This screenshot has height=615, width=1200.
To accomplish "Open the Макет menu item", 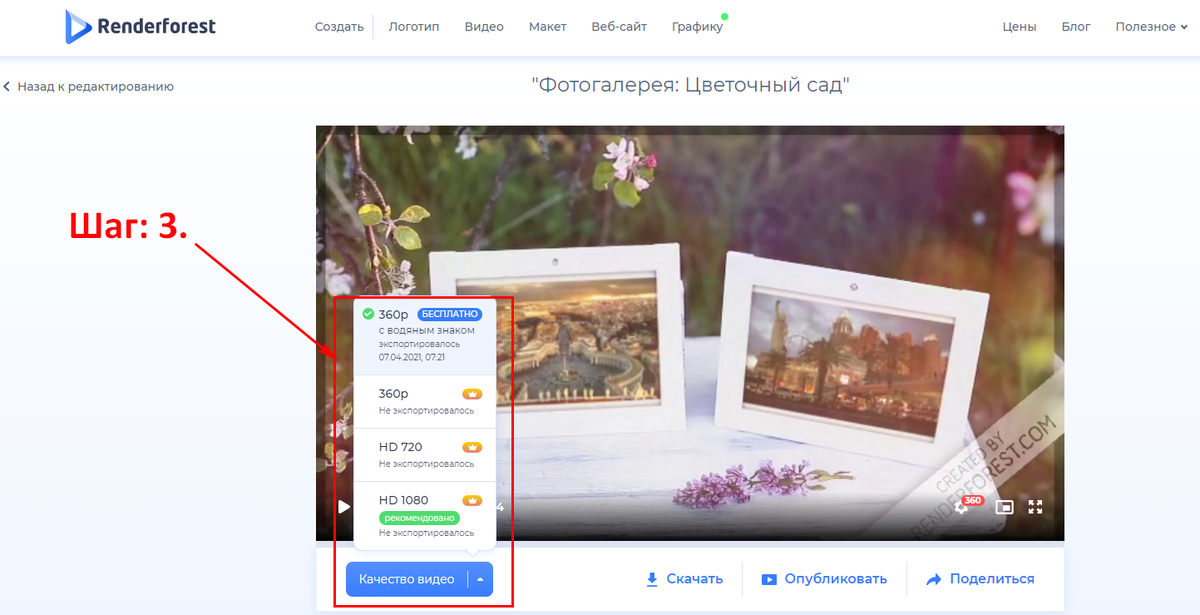I will coord(548,27).
